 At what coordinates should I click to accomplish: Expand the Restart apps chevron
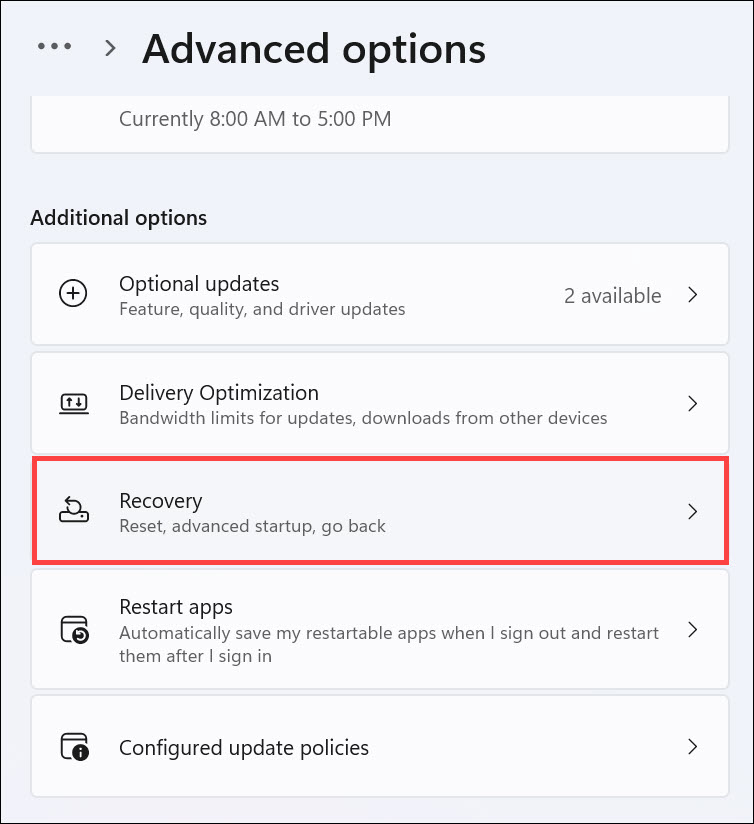click(693, 630)
